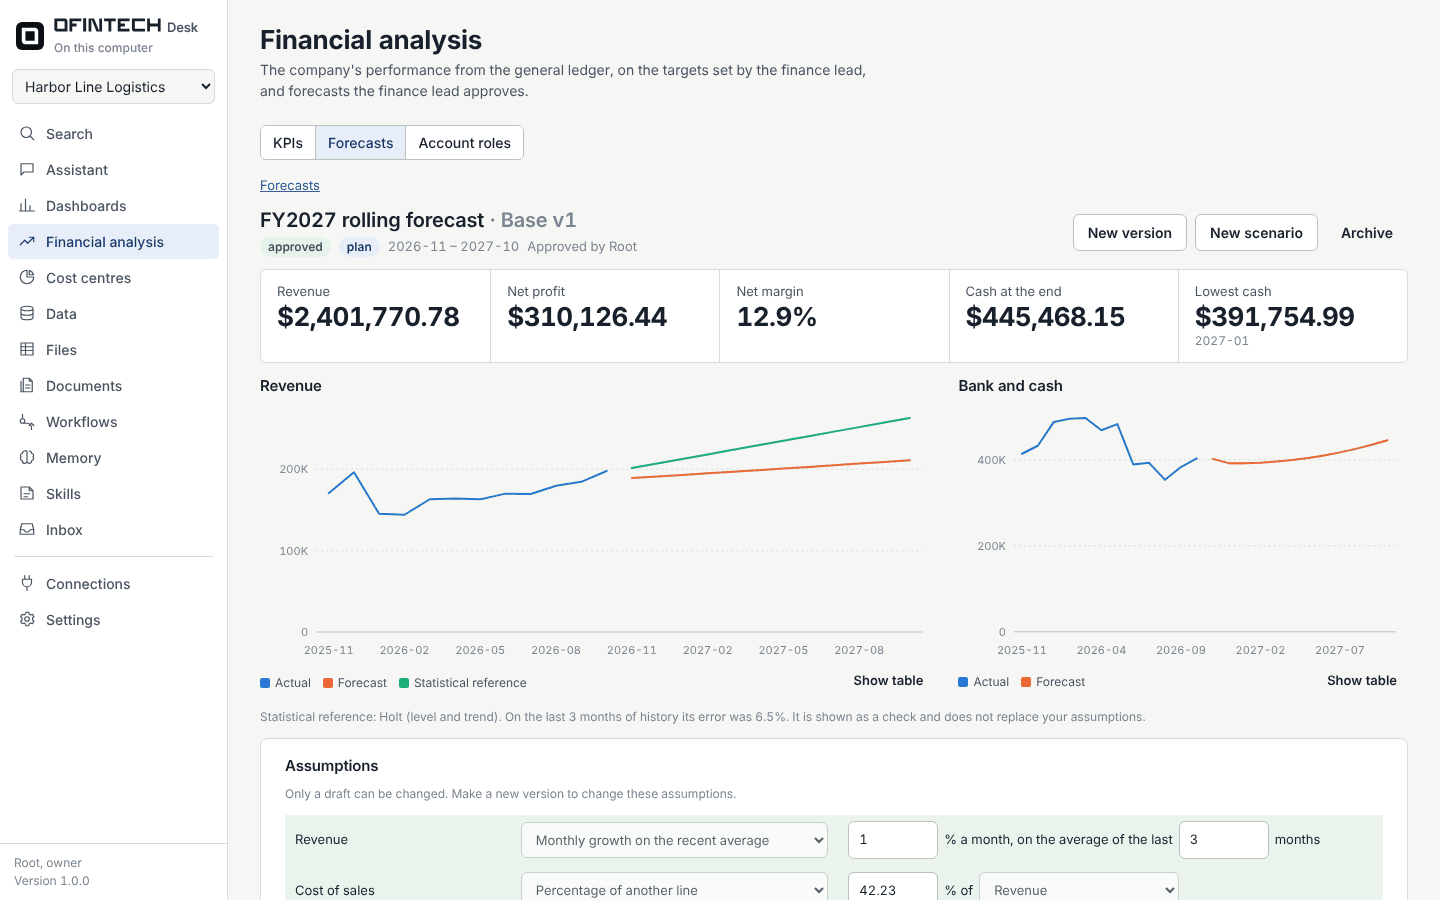The height and width of the screenshot is (900, 1440).
Task: Click the Bank and cash Forecast legend swatch
Action: pyautogui.click(x=1026, y=682)
